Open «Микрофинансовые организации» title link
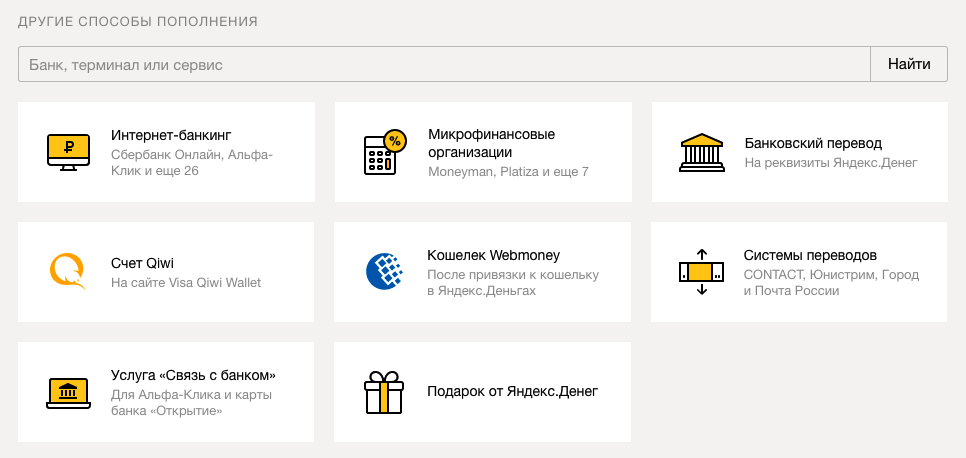The height and width of the screenshot is (458, 966). click(x=491, y=143)
